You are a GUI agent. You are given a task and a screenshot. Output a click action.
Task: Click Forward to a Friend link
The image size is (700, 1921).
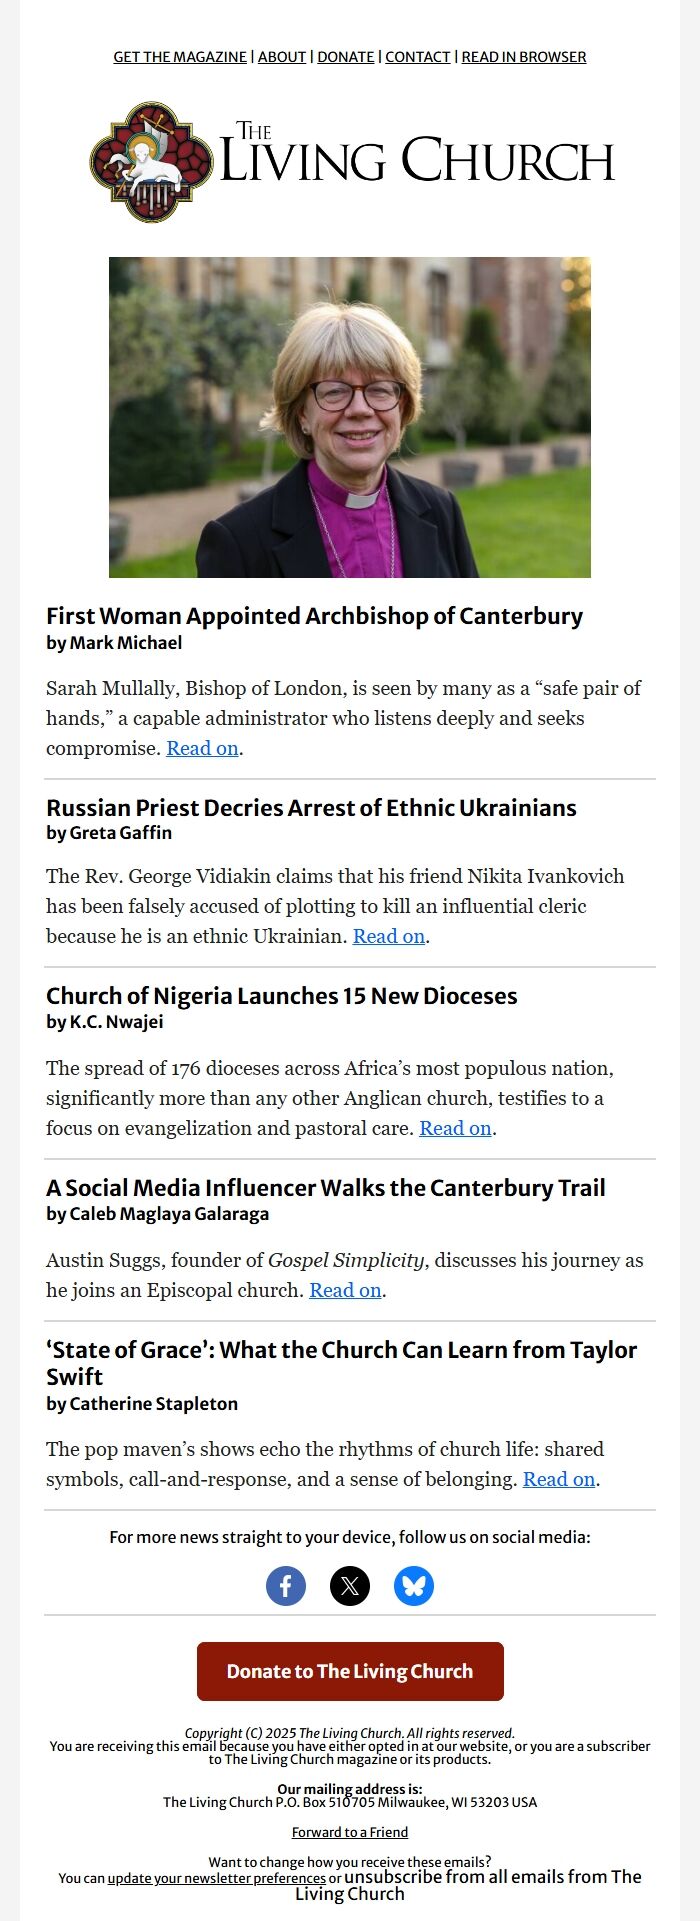[350, 1832]
